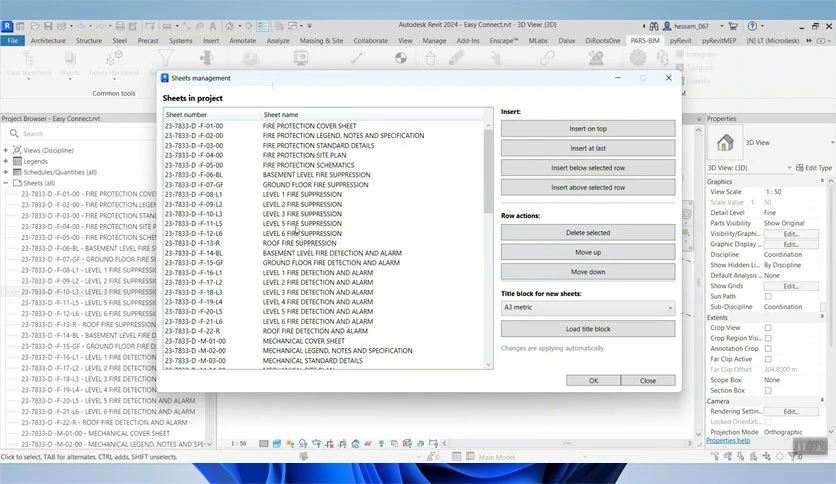Click the selection filter funnel icon in status bar
The image size is (836, 484).
point(792,457)
